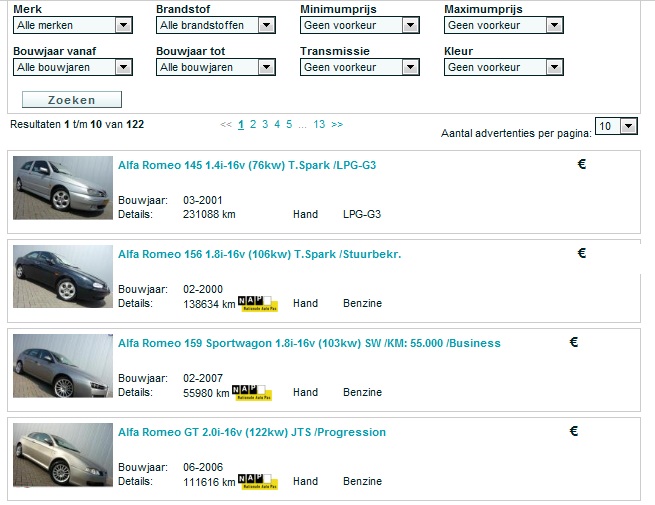Click the NAP badge on Alfa Romeo 156
The image size is (655, 505).
258,304
